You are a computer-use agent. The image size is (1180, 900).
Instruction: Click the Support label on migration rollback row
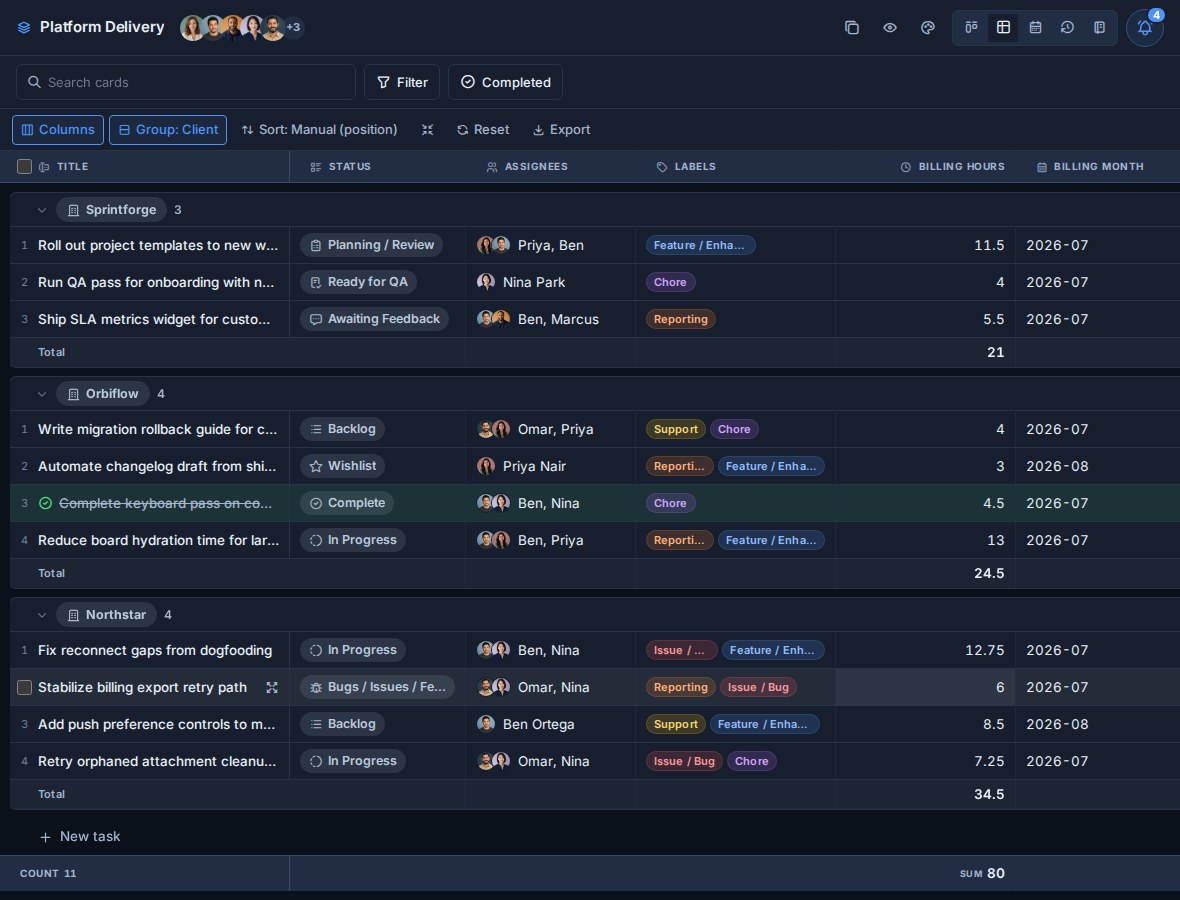675,429
